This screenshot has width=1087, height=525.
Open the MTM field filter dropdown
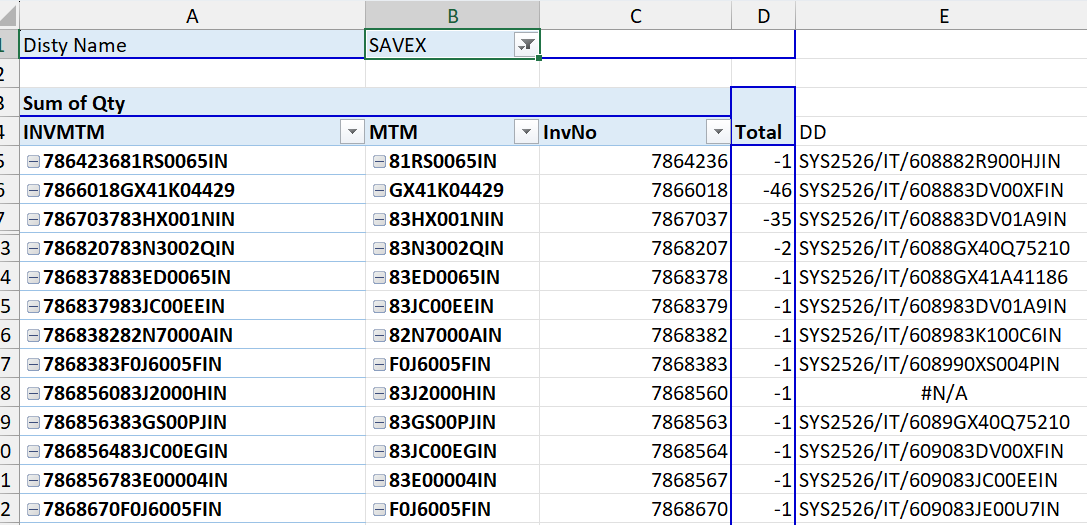point(526,133)
